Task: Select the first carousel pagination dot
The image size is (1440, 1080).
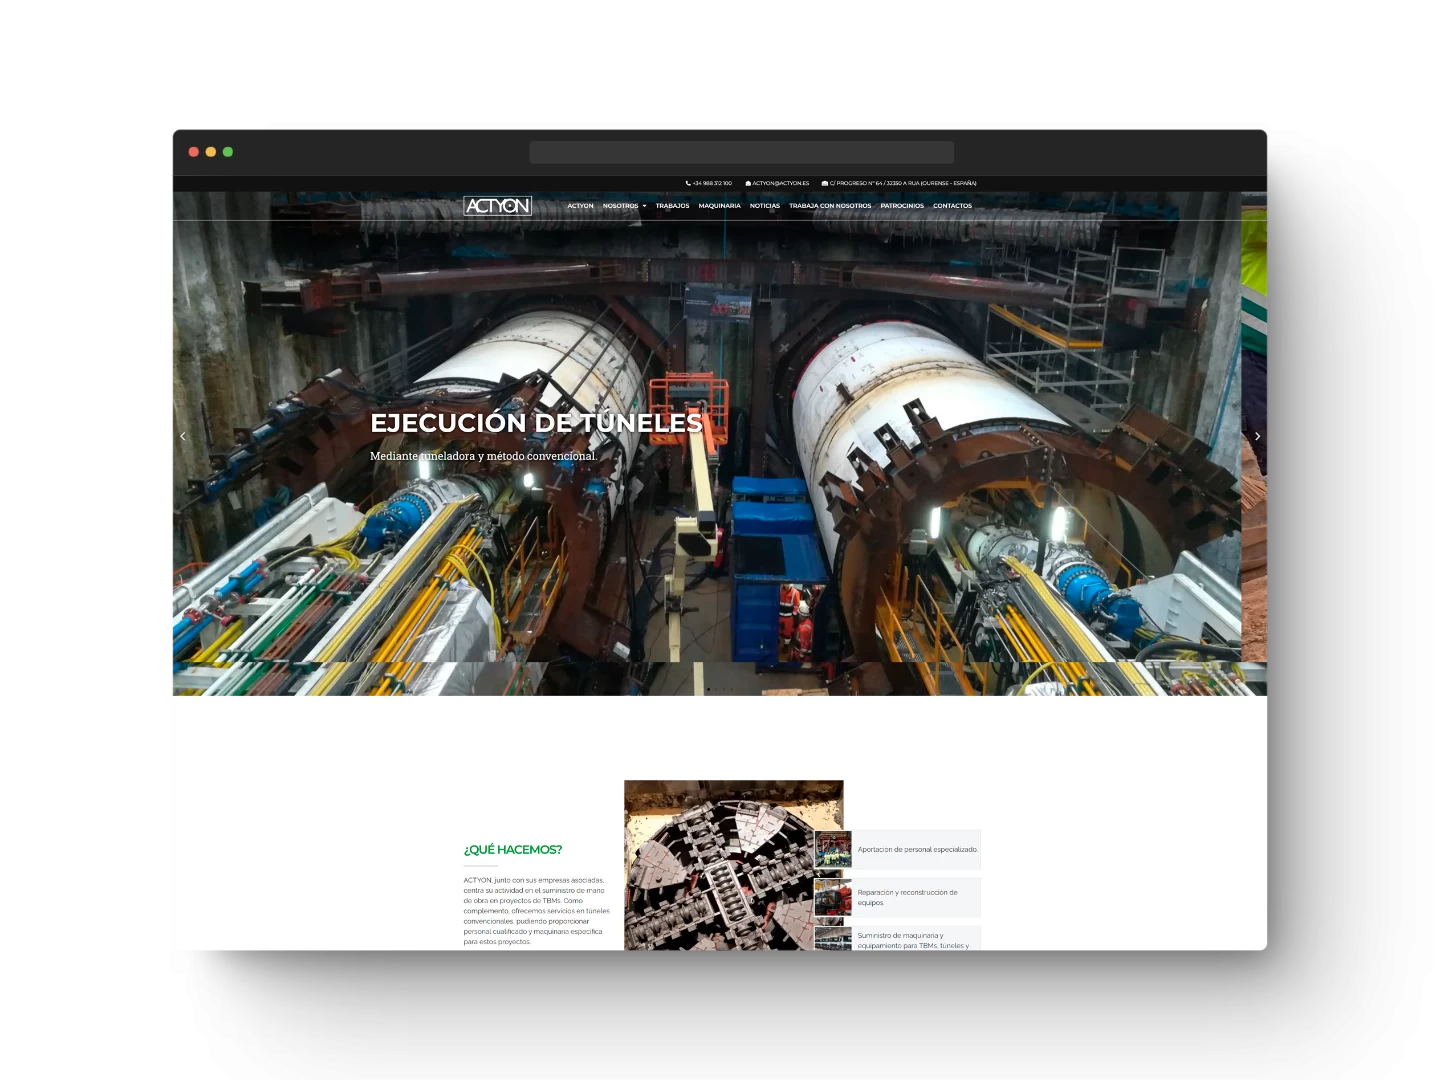Action: pyautogui.click(x=709, y=689)
